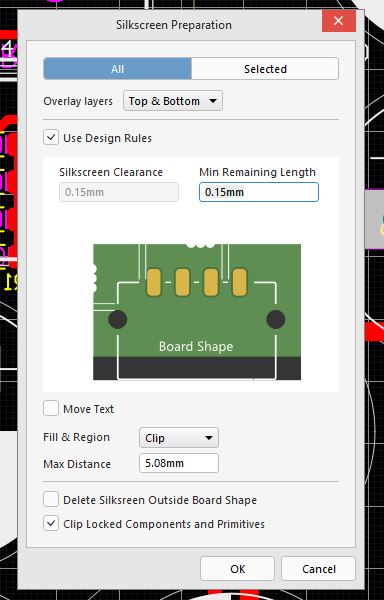The height and width of the screenshot is (600, 384).
Task: Select the All tab
Action: click(117, 69)
